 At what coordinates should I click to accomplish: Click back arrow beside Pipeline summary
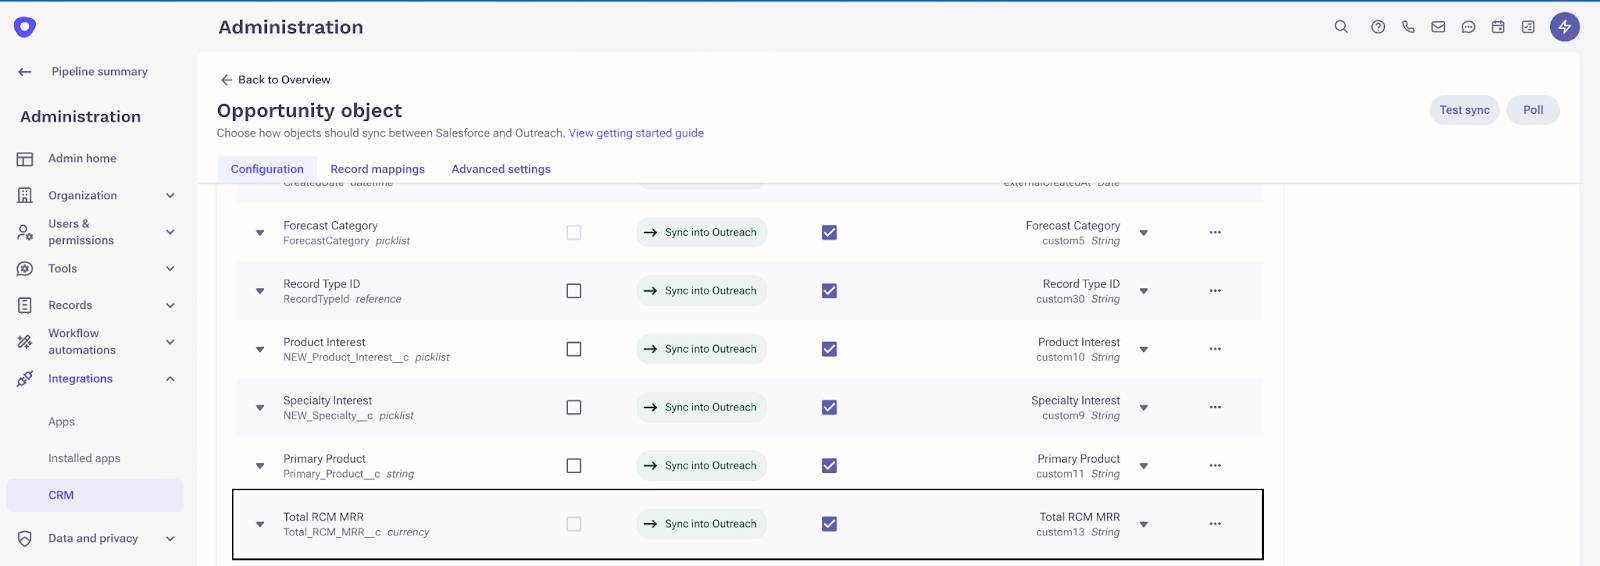pos(25,72)
